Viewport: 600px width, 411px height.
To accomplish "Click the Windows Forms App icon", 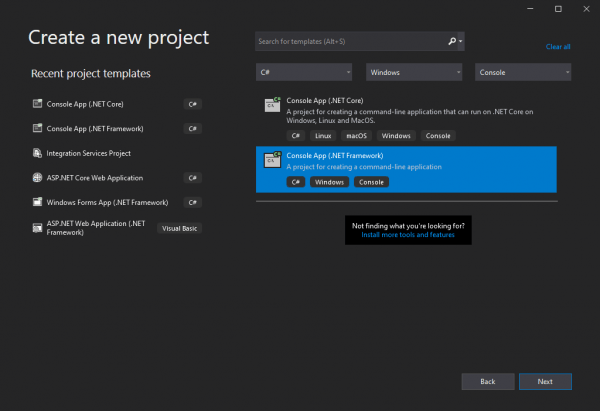I will 37,202.
